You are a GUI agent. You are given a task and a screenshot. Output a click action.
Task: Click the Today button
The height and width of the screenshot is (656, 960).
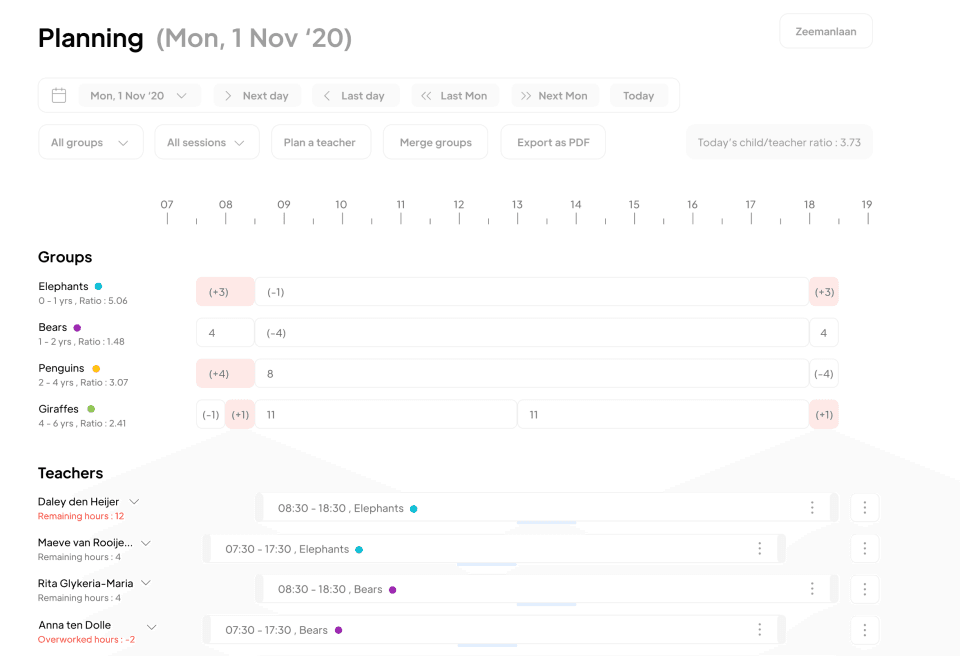coord(639,96)
